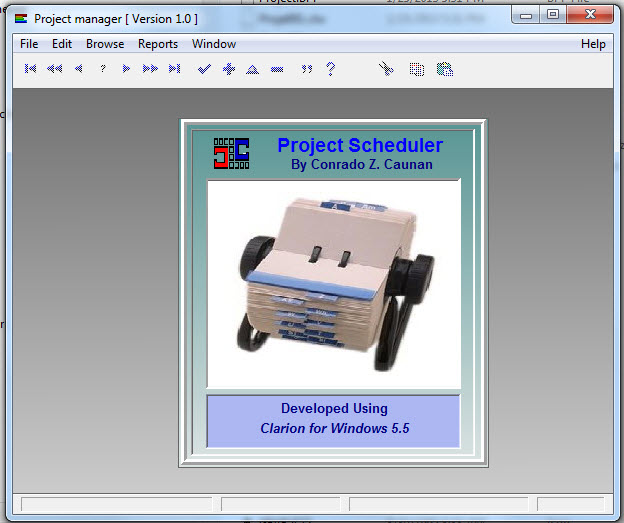The width and height of the screenshot is (624, 523).
Task: Jump to the first record
Action: point(31,69)
